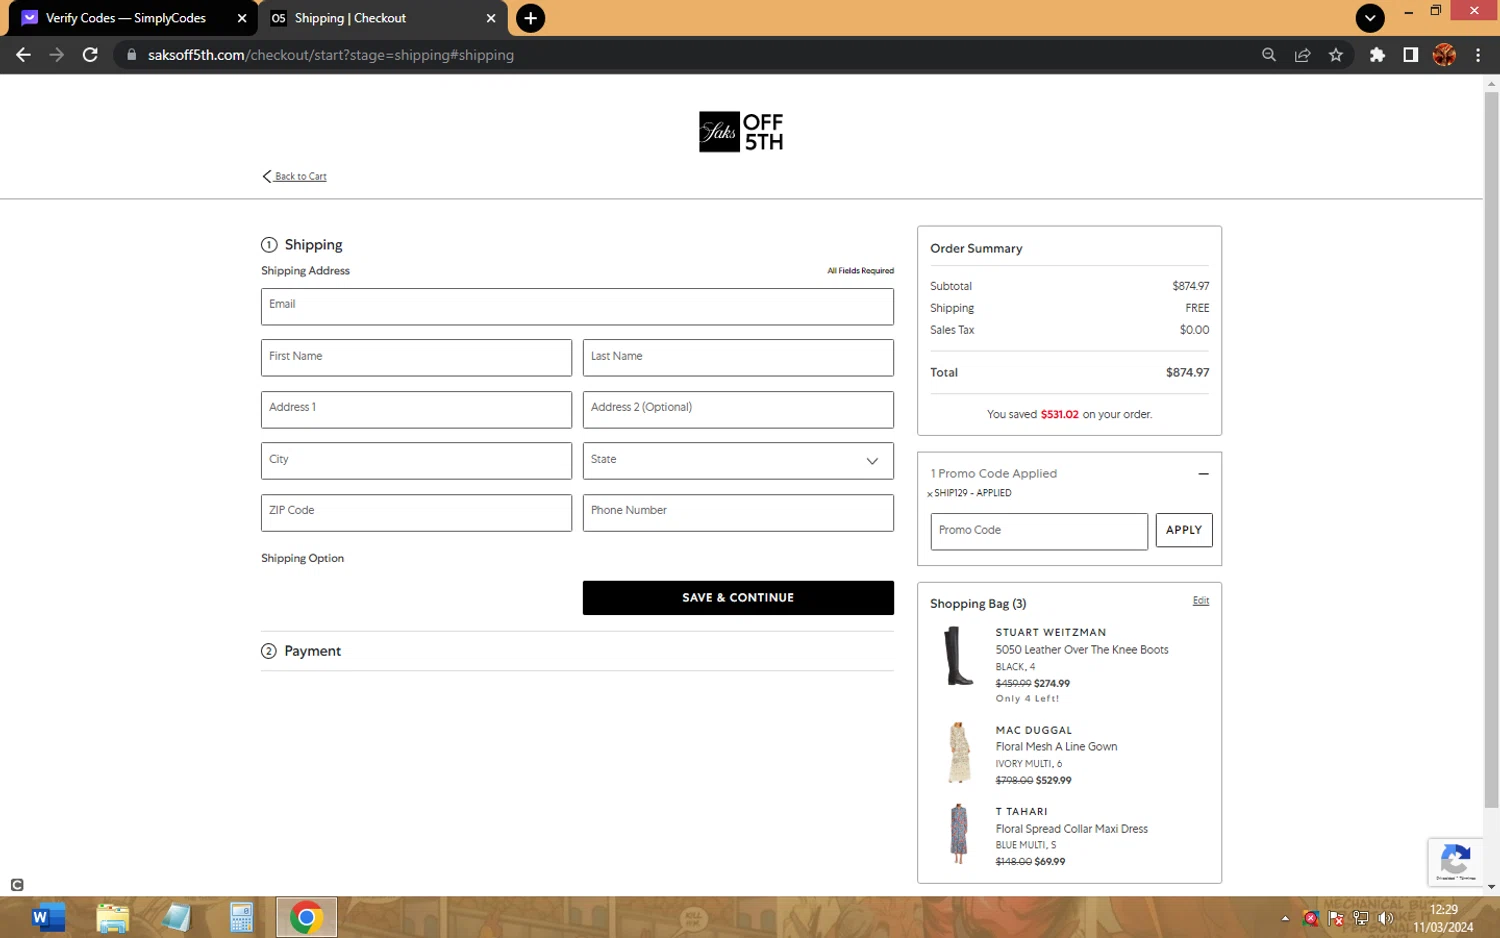Remove the SHIP129 promo code with x
This screenshot has width=1500, height=938.
pyautogui.click(x=929, y=494)
